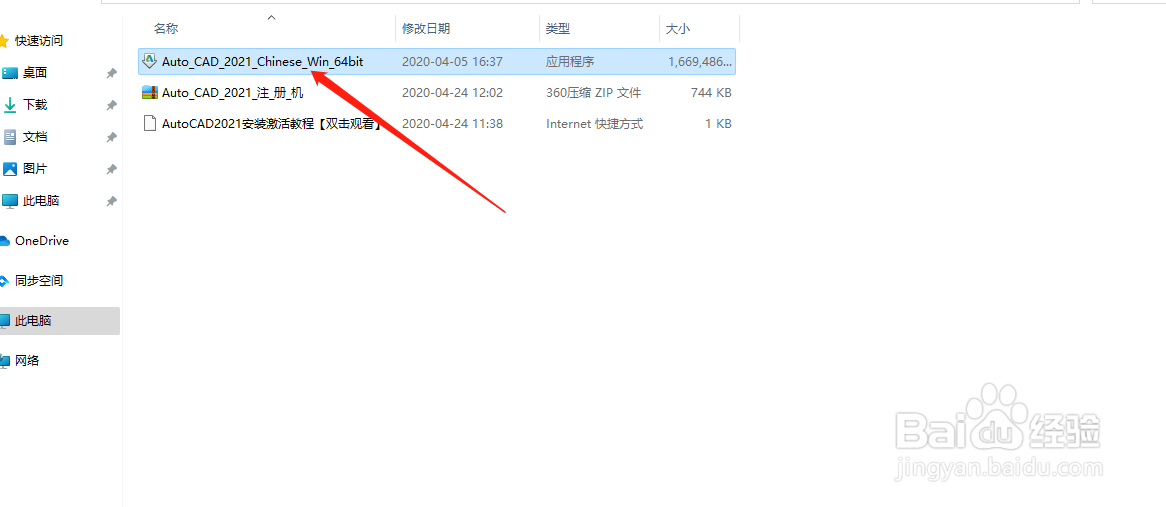The width and height of the screenshot is (1166, 507).
Task: Open 图片 folder in the navigation pane
Action: tap(35, 169)
